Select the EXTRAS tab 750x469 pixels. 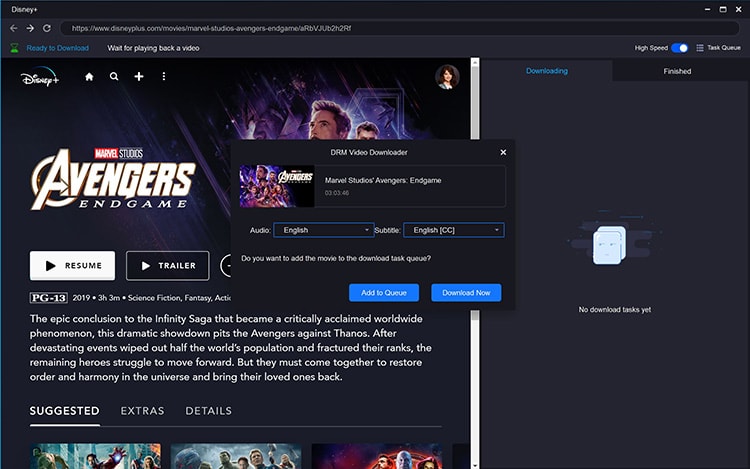142,411
